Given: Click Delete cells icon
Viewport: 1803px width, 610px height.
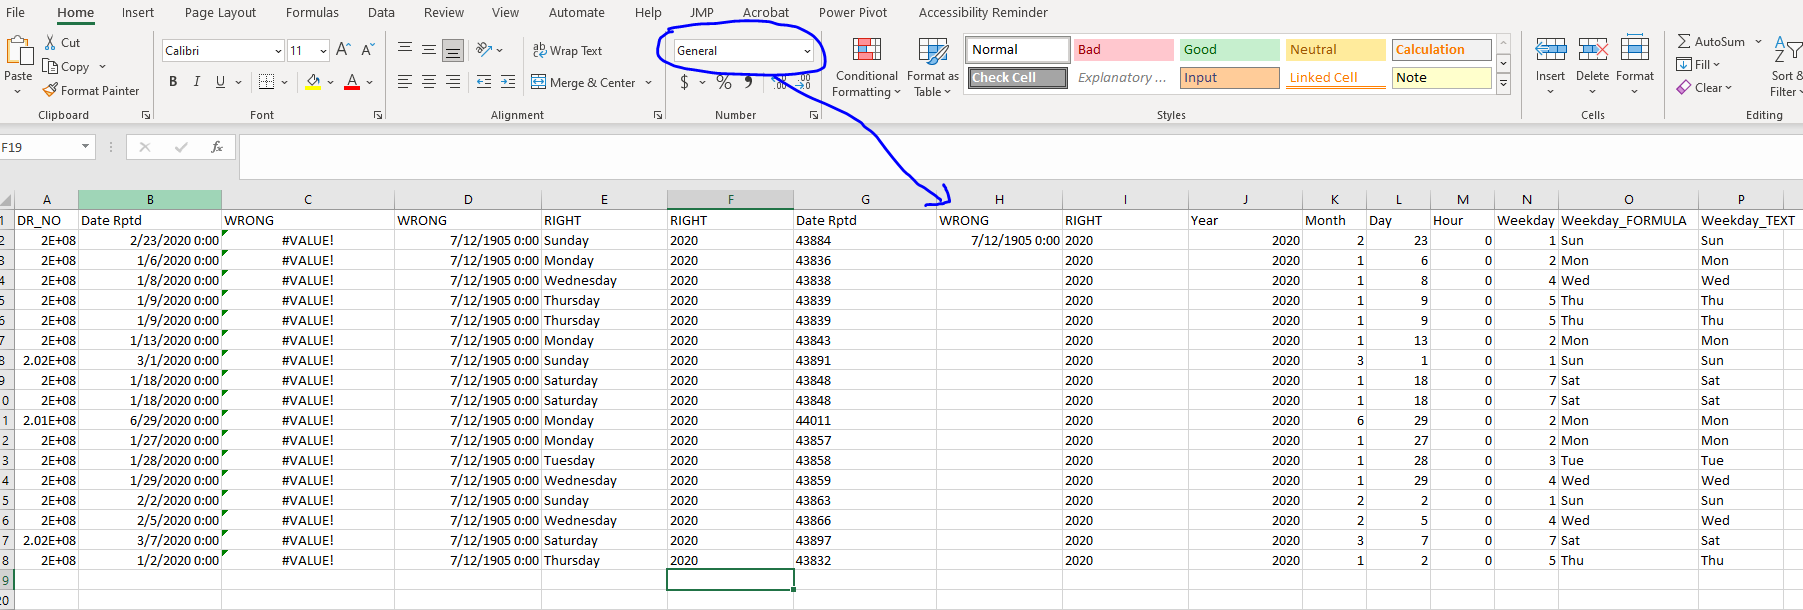Looking at the screenshot, I should click(1593, 49).
